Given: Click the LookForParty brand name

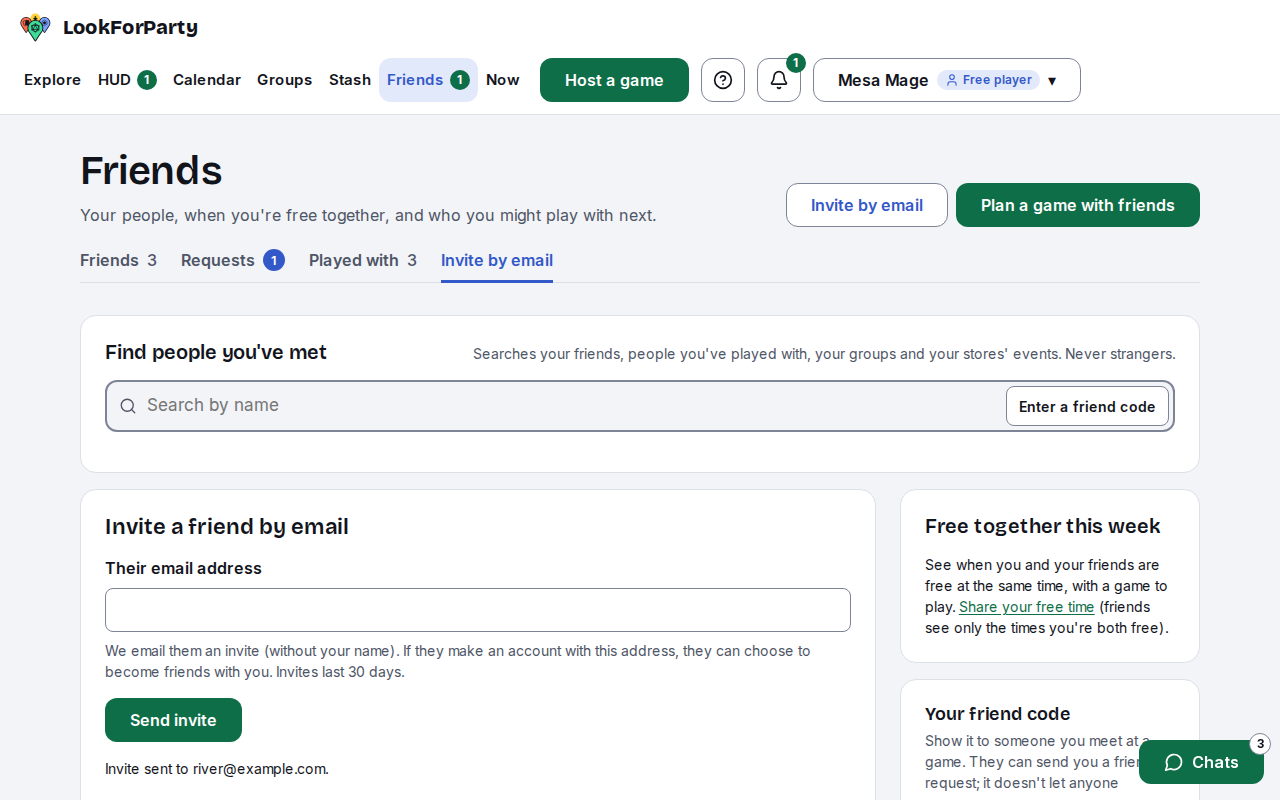Looking at the screenshot, I should pyautogui.click(x=130, y=27).
